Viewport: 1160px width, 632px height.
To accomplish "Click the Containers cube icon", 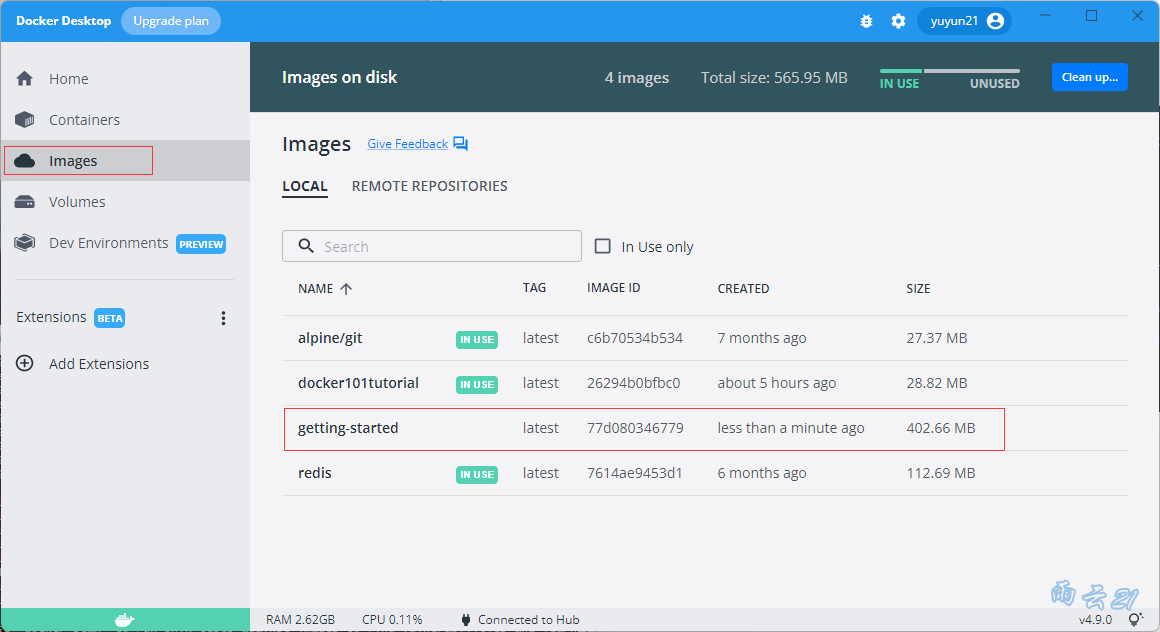I will [24, 120].
